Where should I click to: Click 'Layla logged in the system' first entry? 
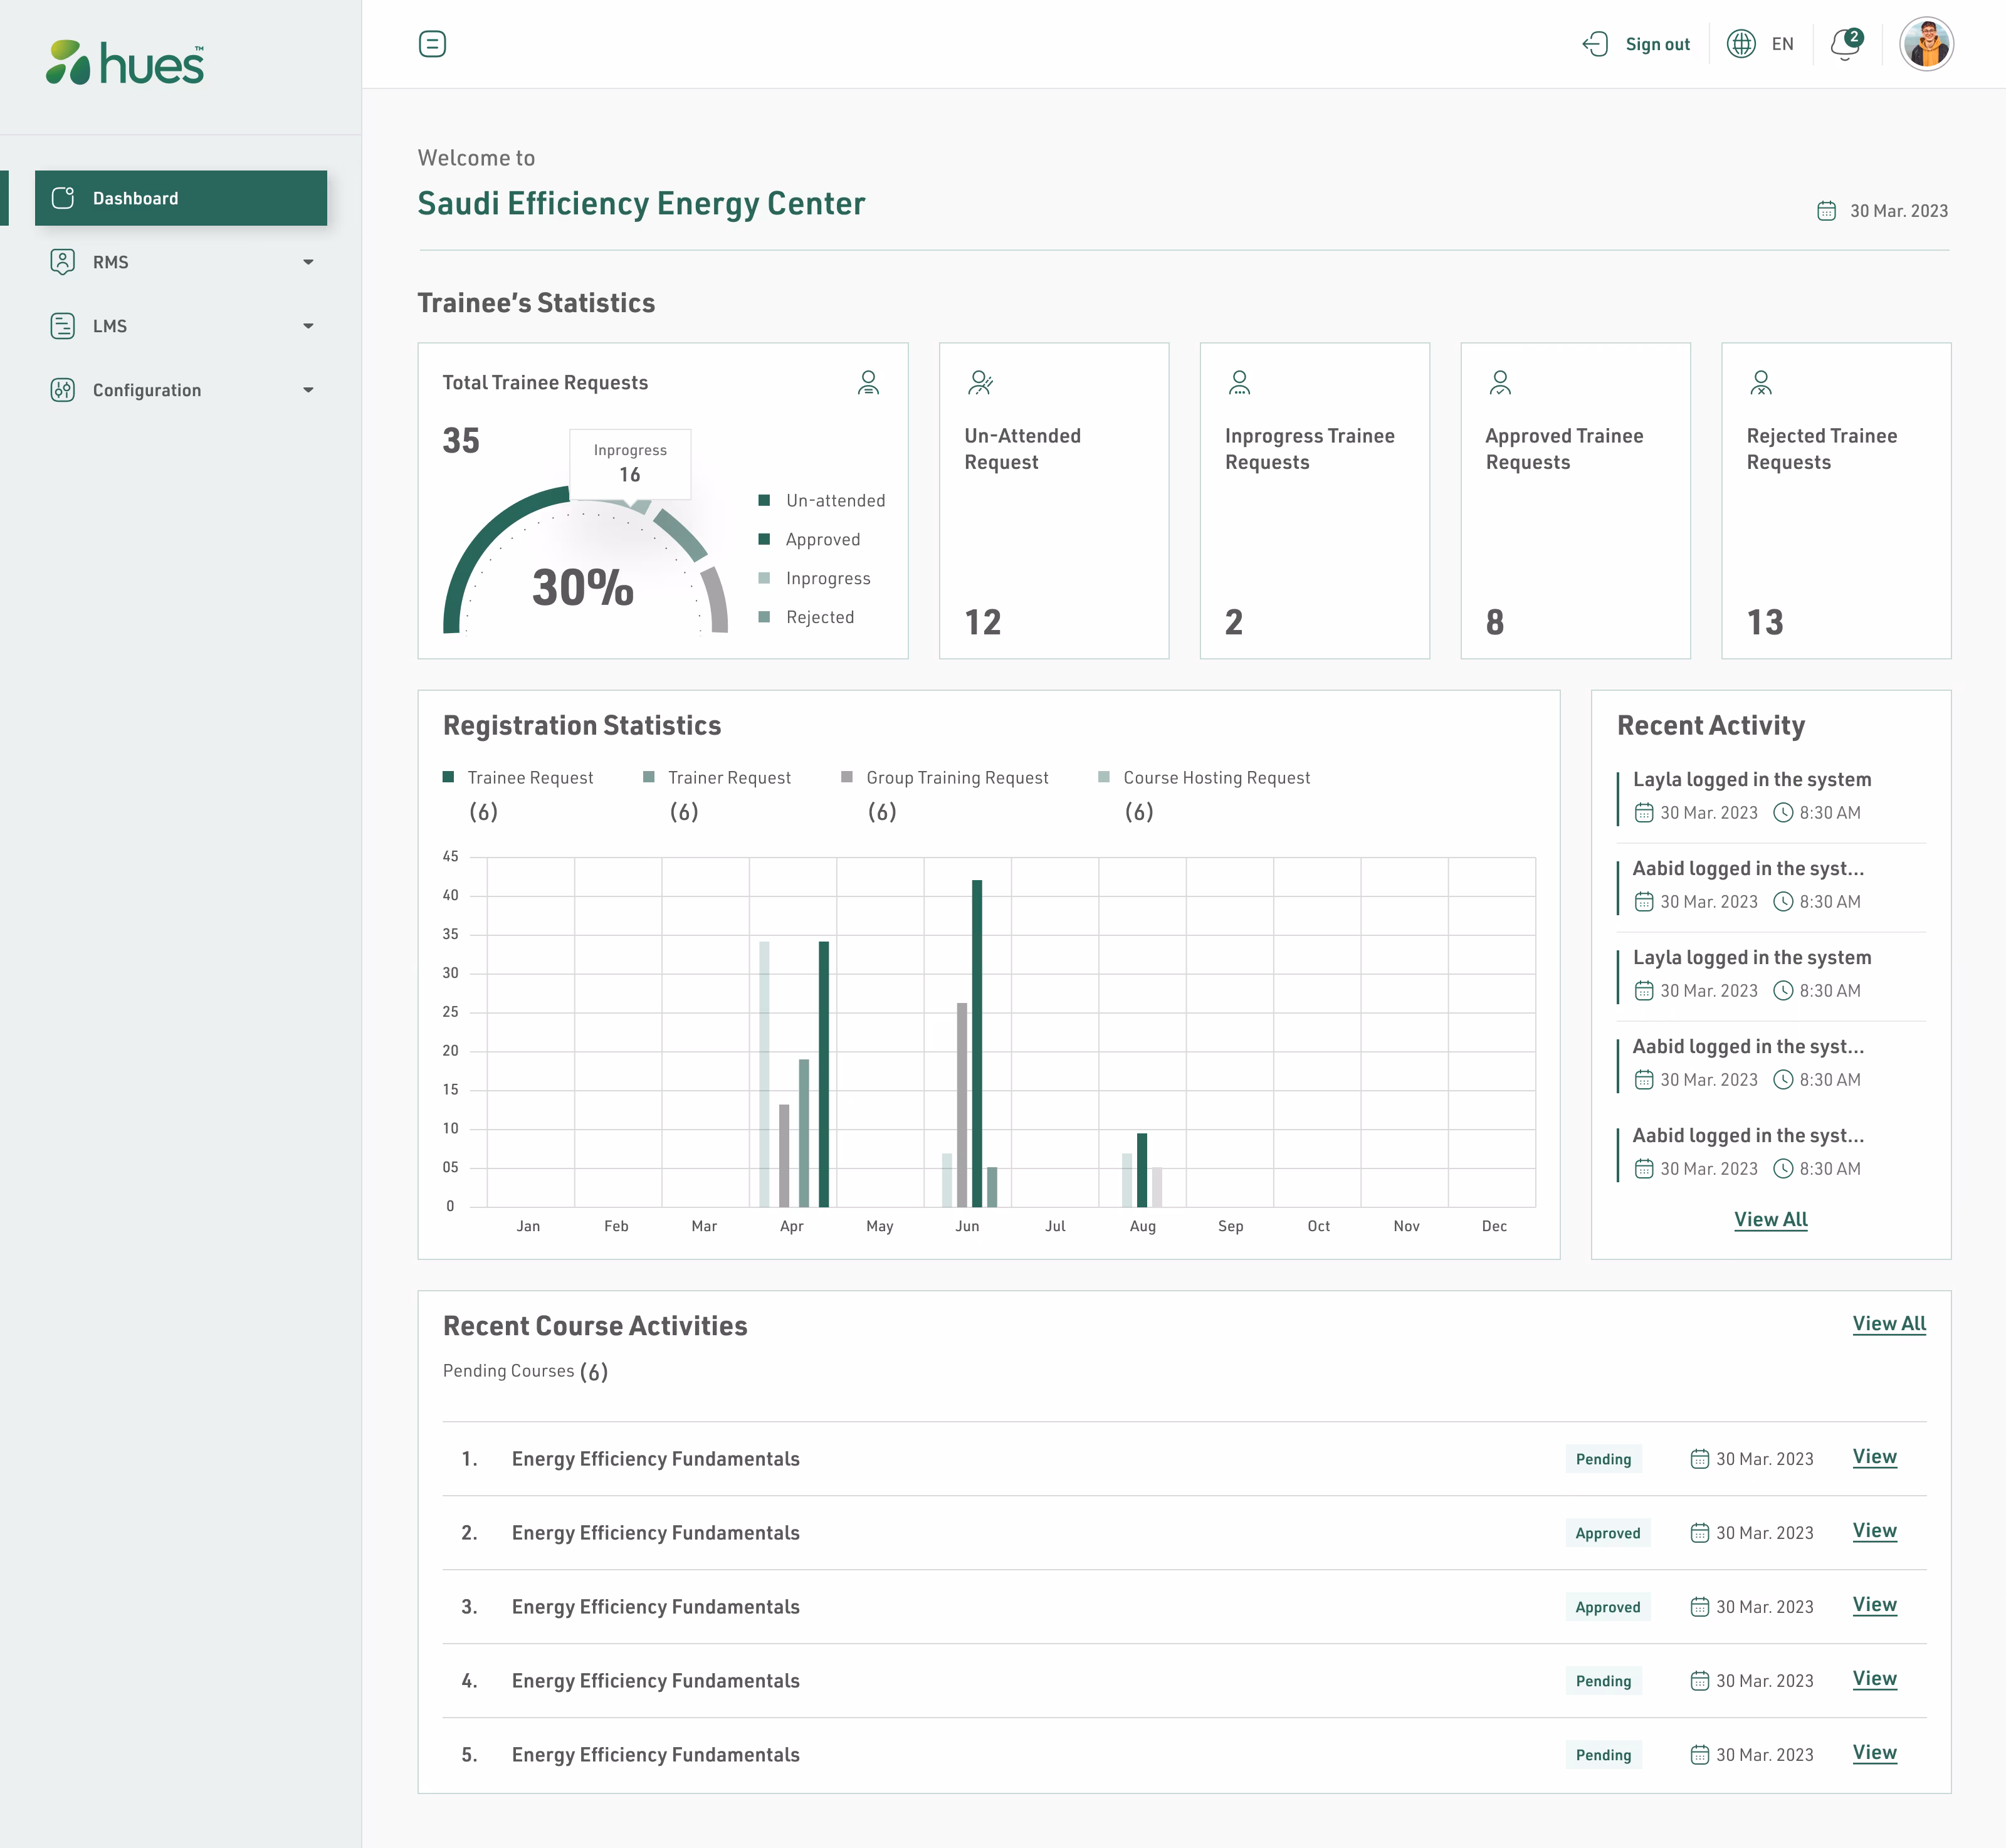pos(1752,779)
